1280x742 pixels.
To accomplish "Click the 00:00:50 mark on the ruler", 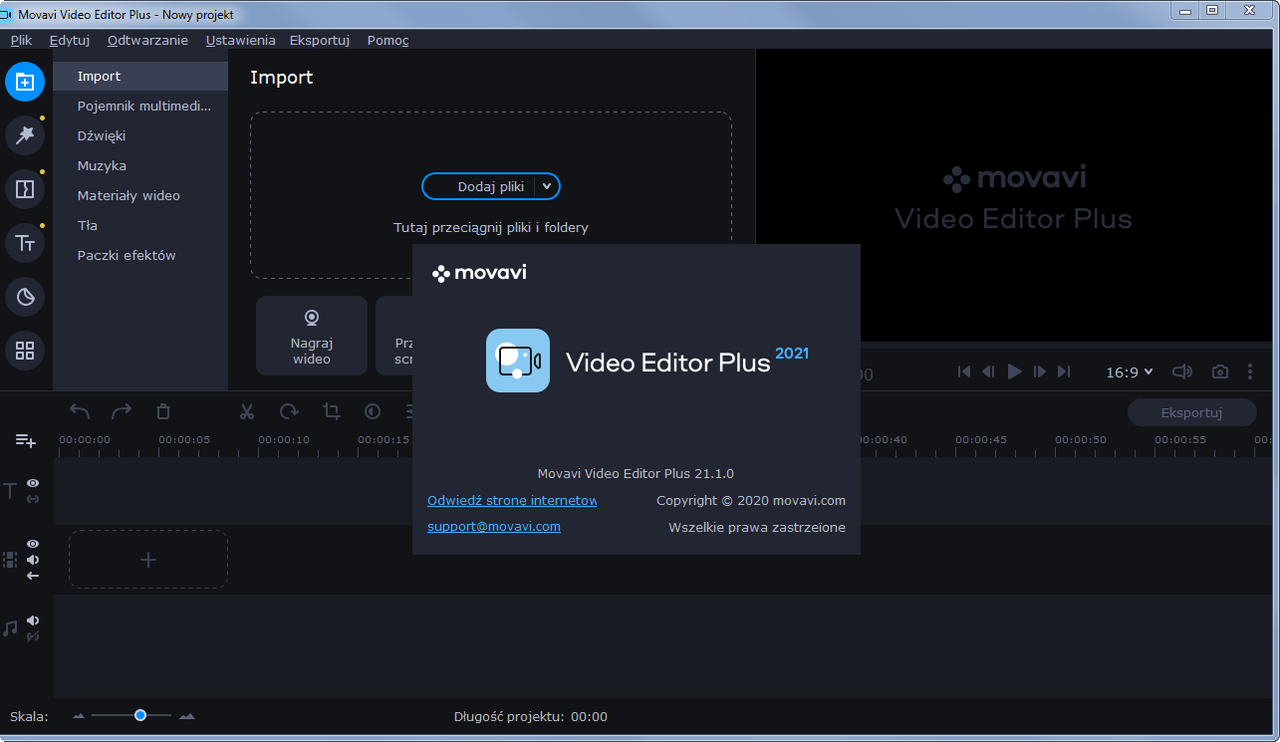I will pyautogui.click(x=1080, y=440).
